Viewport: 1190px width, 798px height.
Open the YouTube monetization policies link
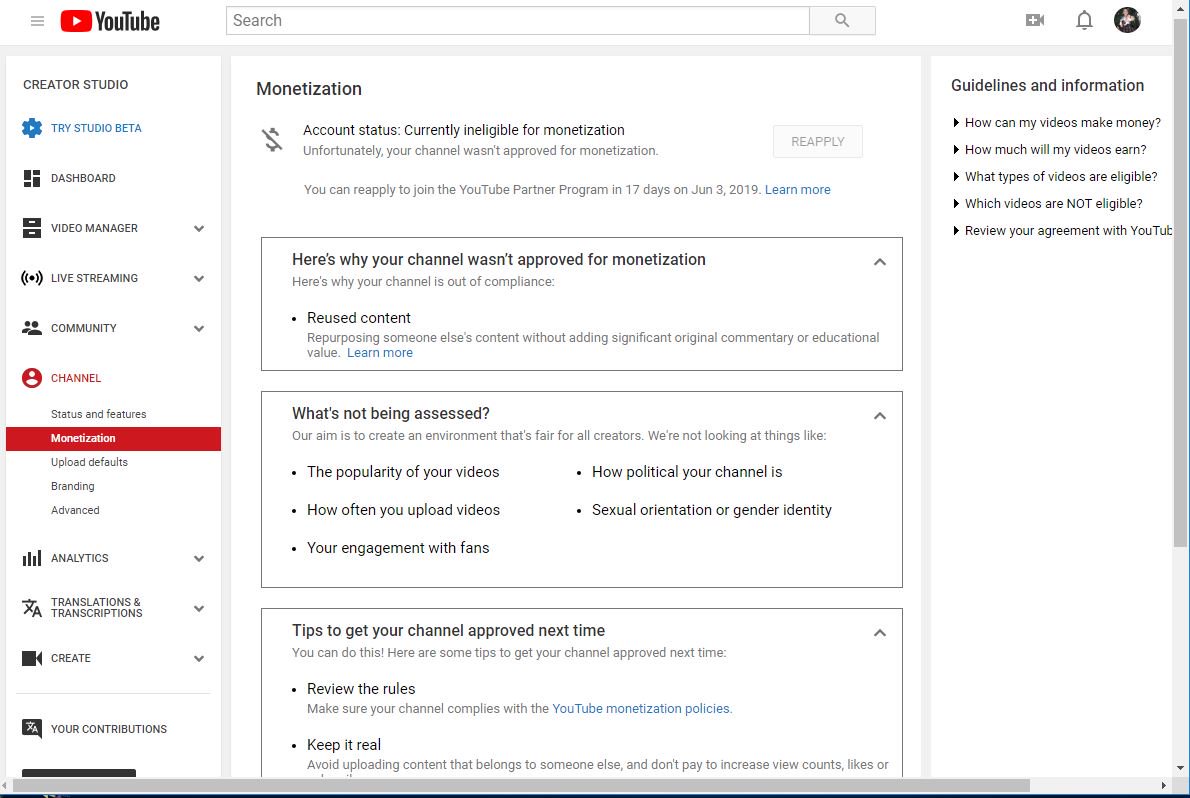[641, 708]
